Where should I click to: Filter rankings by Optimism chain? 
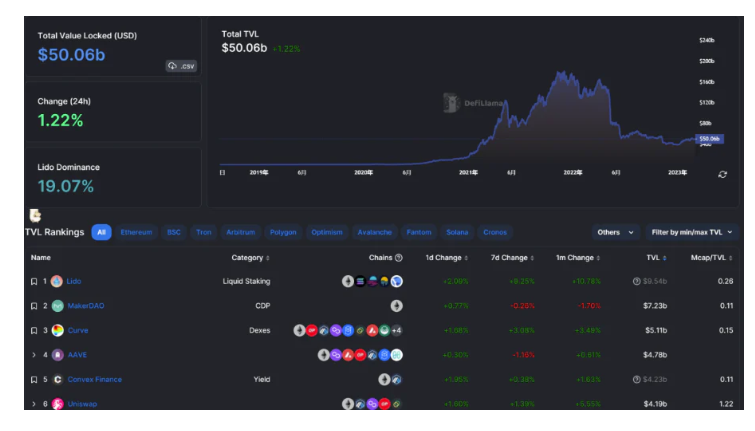pos(327,232)
